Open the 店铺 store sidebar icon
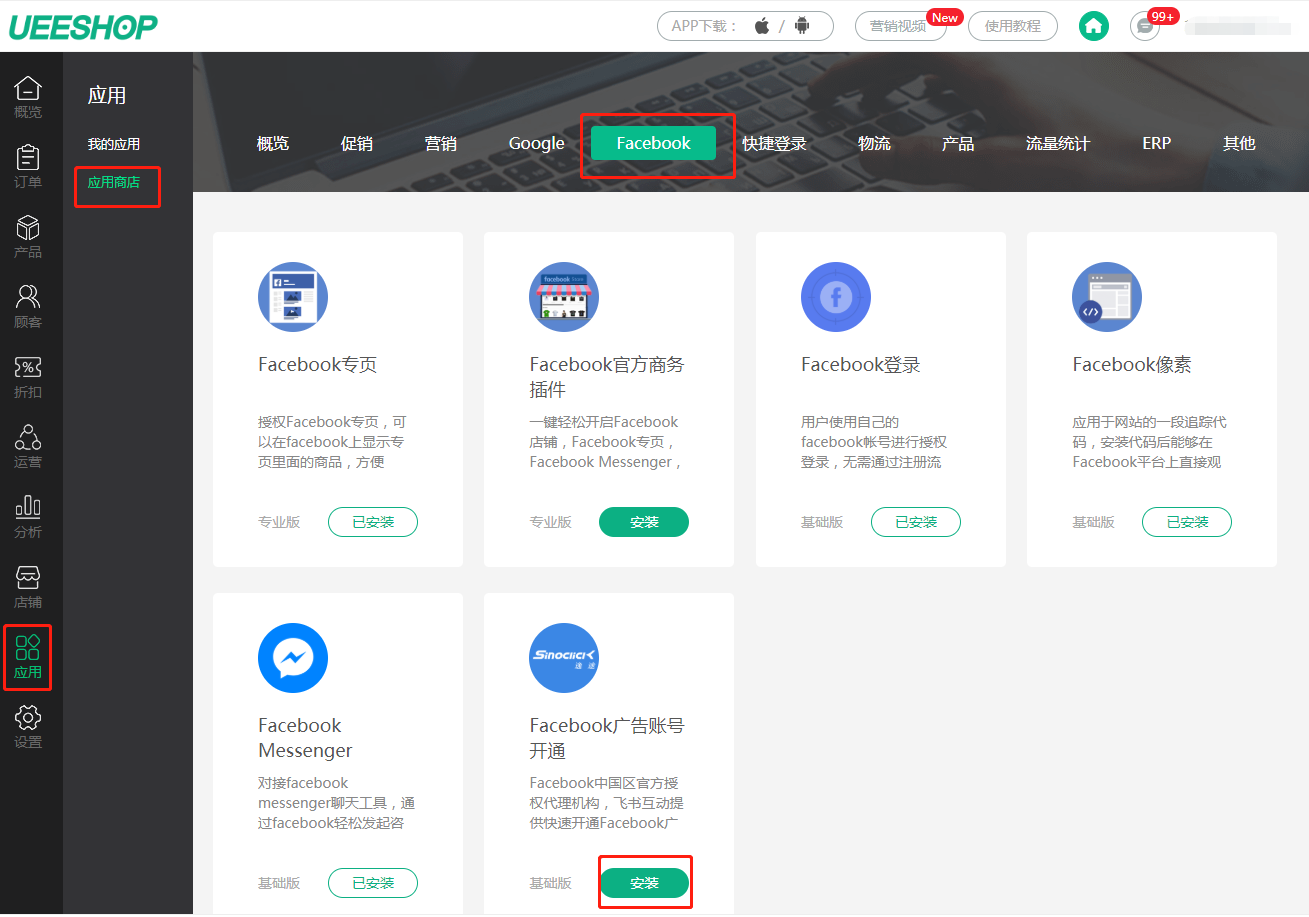This screenshot has width=1309, height=917. coord(28,587)
